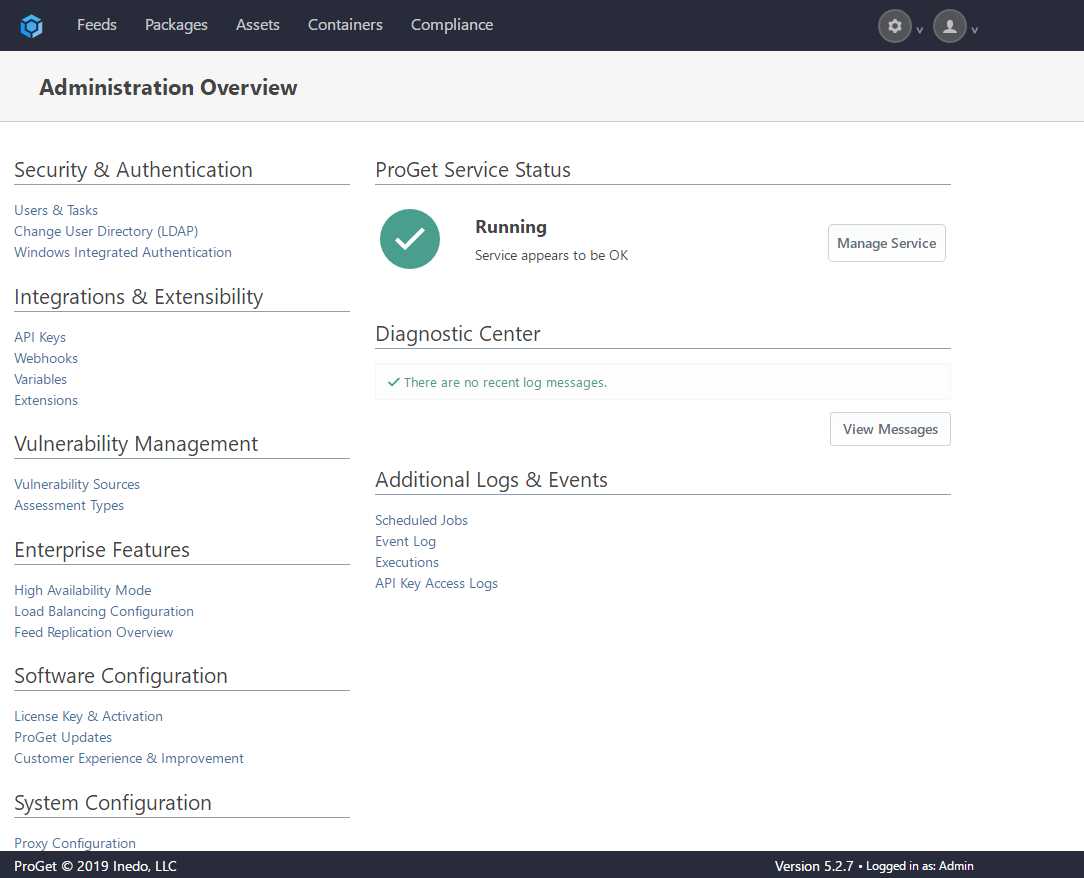The image size is (1084, 878).
Task: View Scheduled Jobs
Action: pos(422,521)
